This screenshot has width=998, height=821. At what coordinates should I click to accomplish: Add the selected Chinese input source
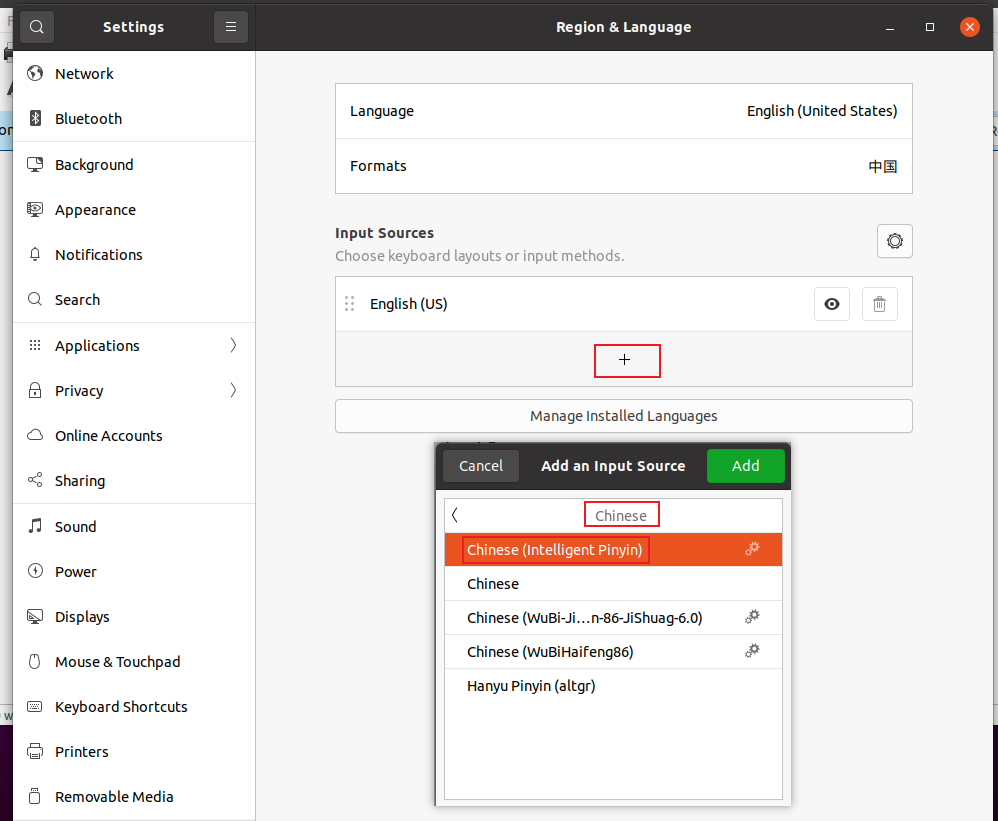pos(745,465)
